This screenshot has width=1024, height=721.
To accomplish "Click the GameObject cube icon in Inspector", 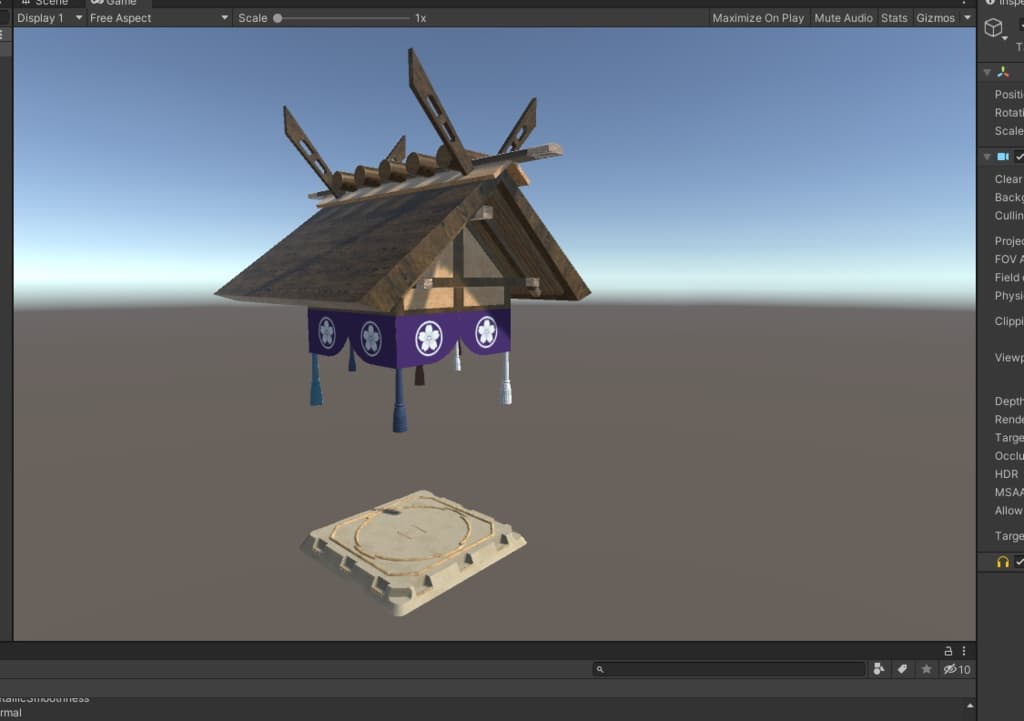I will point(993,27).
